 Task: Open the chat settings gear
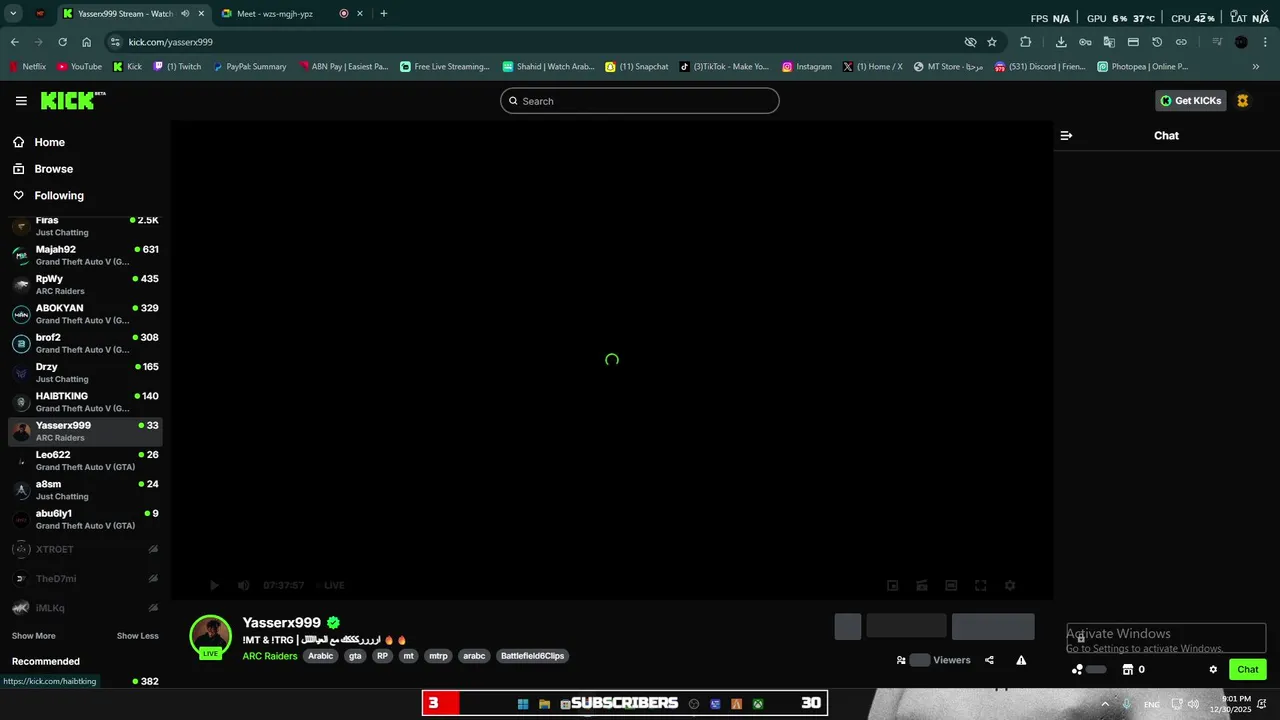[x=1213, y=669]
